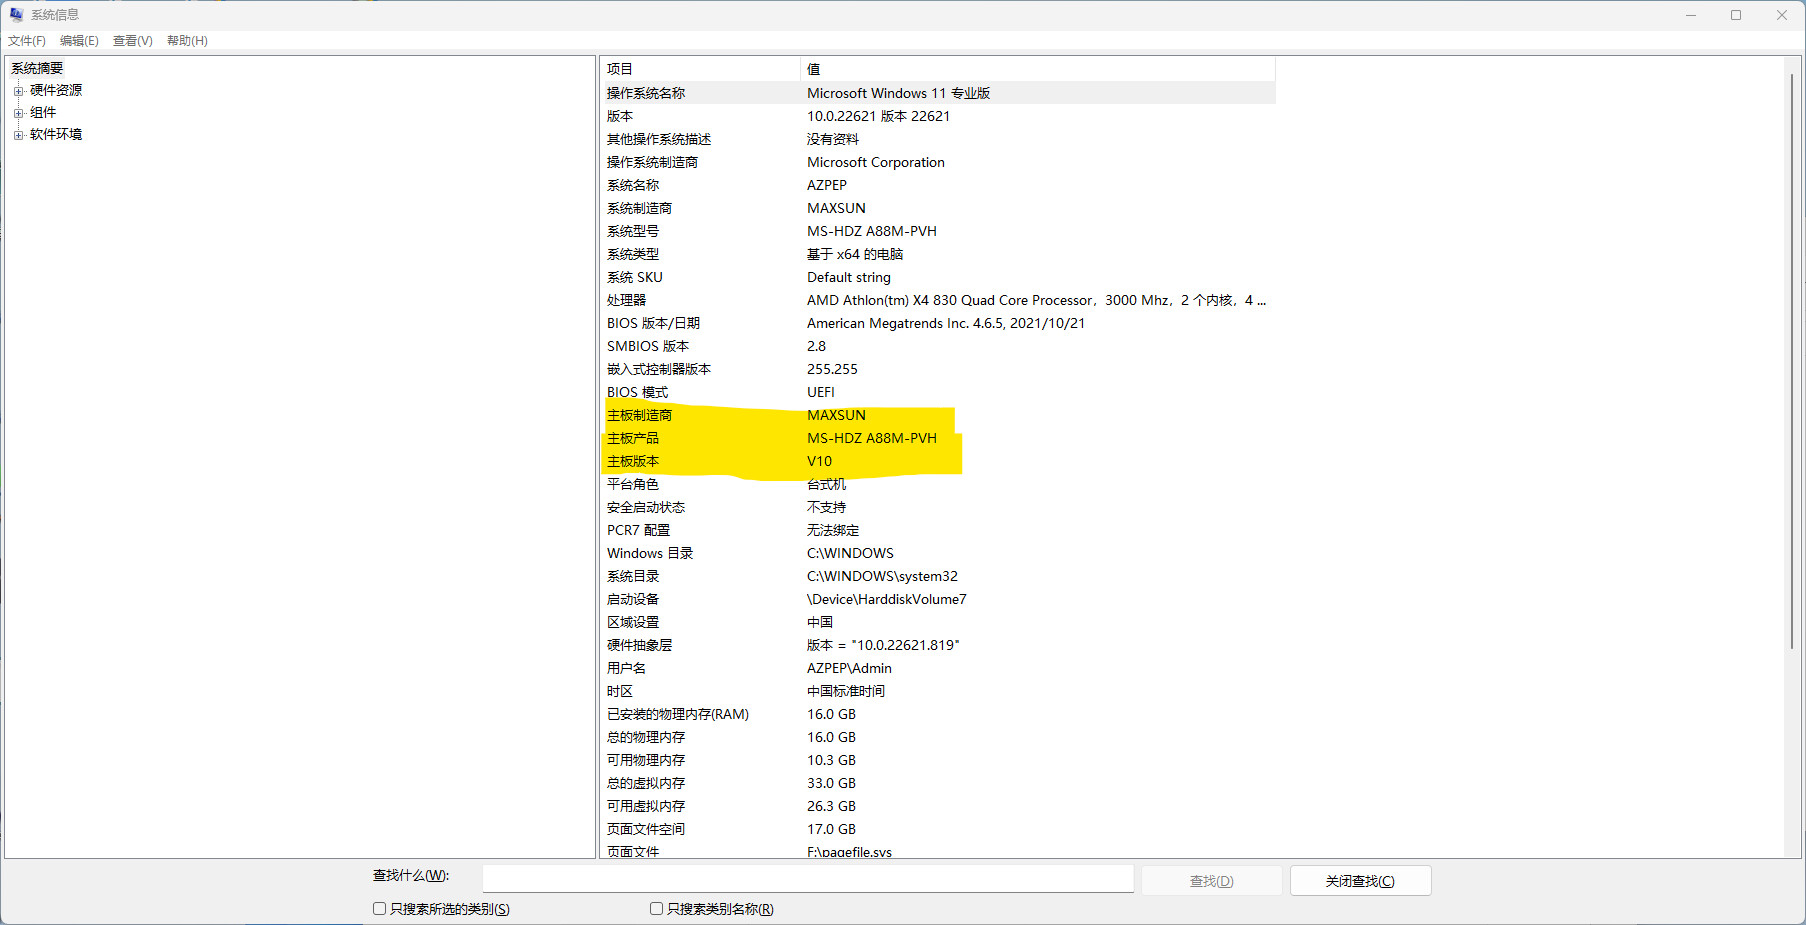
Task: Maximize the 系统信息 window
Action: [x=1736, y=15]
